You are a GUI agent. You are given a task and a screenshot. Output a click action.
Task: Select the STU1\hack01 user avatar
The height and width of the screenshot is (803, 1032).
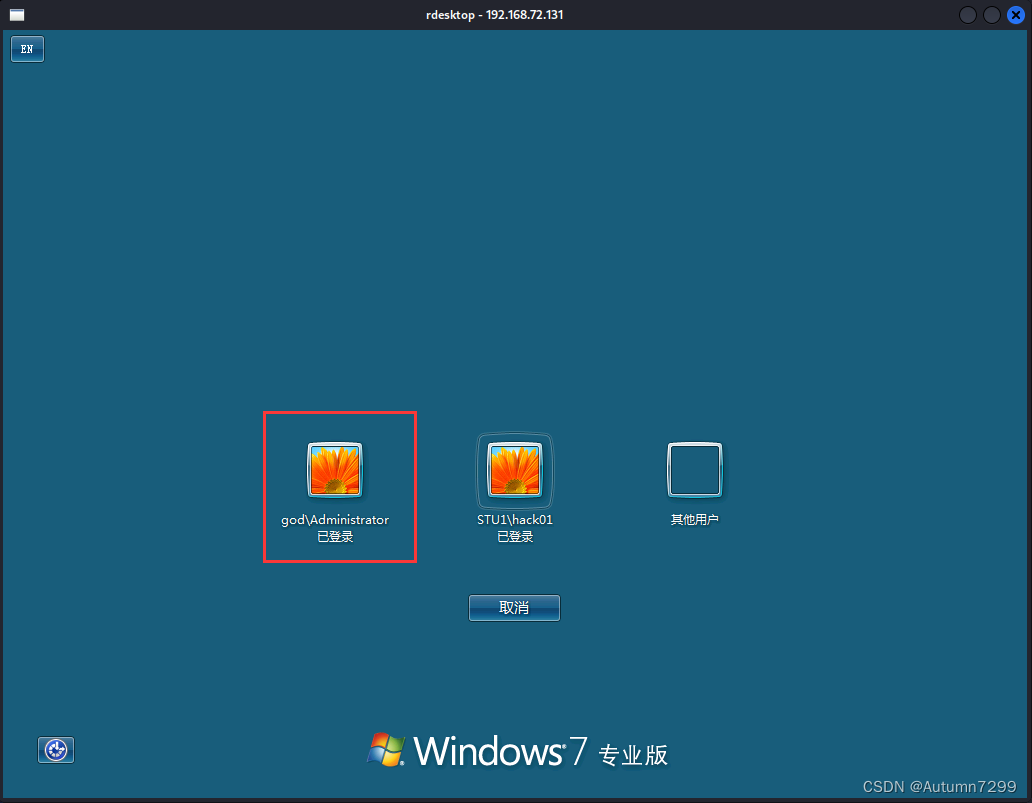pyautogui.click(x=515, y=470)
